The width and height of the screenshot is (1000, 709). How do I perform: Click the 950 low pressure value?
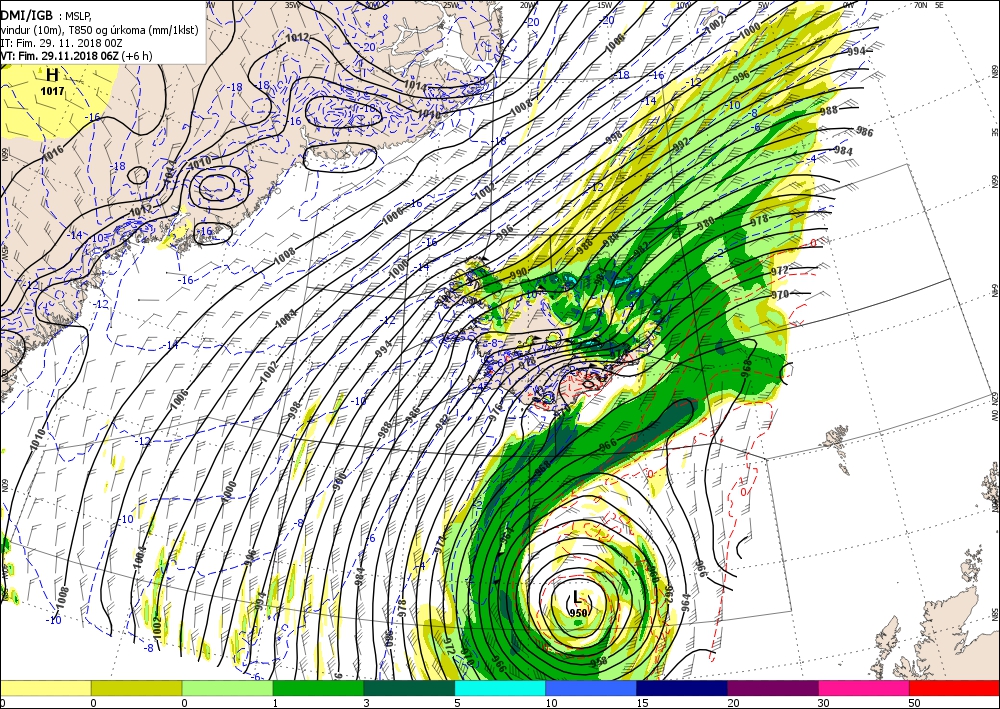[x=578, y=613]
